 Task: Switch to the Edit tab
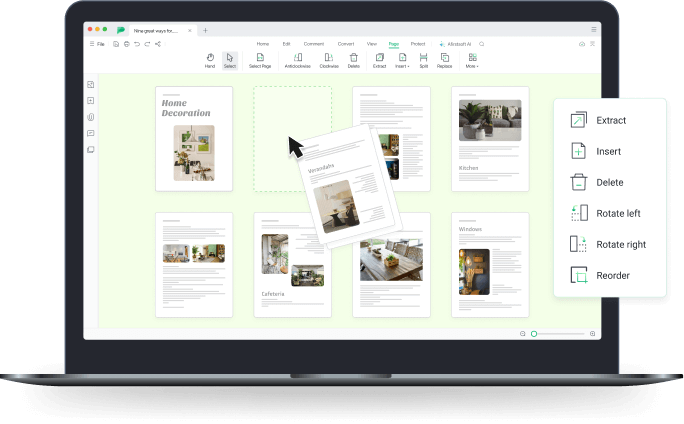point(286,44)
